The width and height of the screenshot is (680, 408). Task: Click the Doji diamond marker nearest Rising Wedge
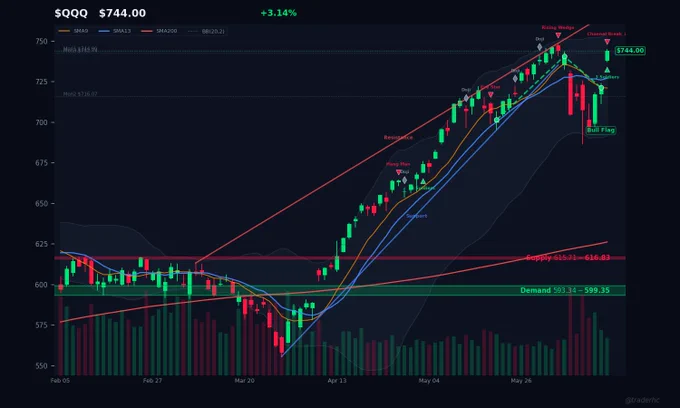[539, 47]
